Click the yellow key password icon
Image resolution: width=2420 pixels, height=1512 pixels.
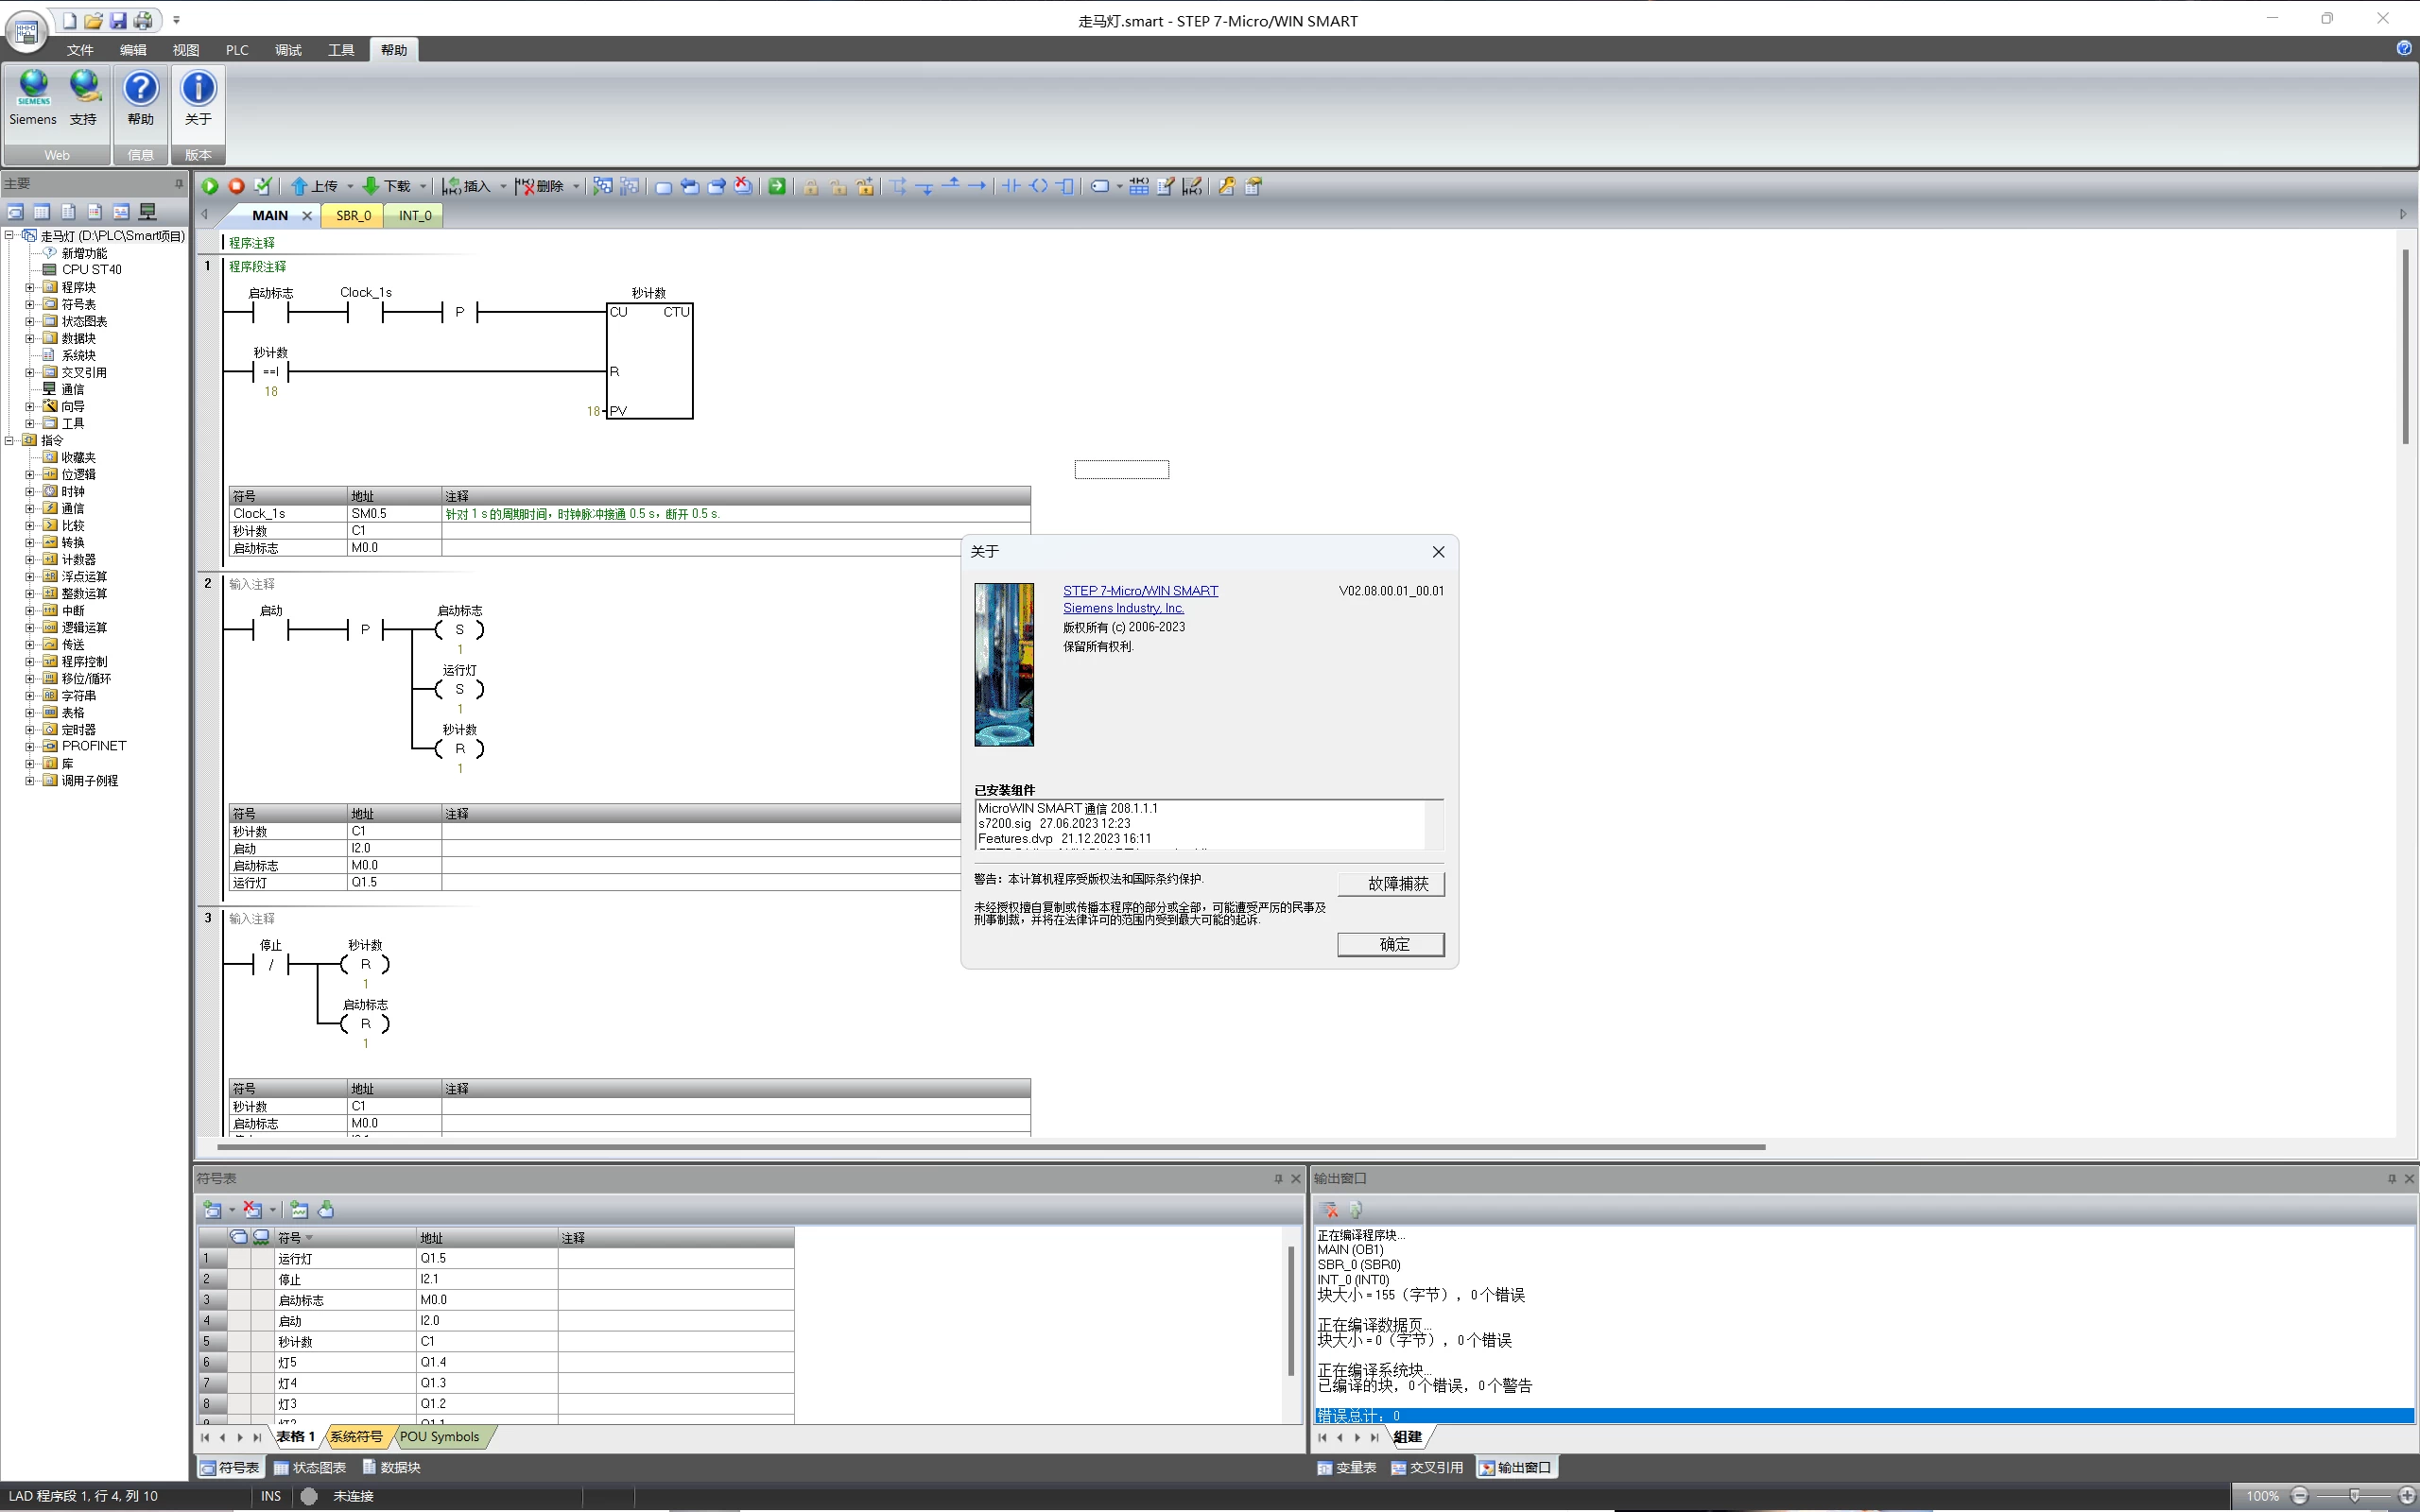(x=1226, y=186)
